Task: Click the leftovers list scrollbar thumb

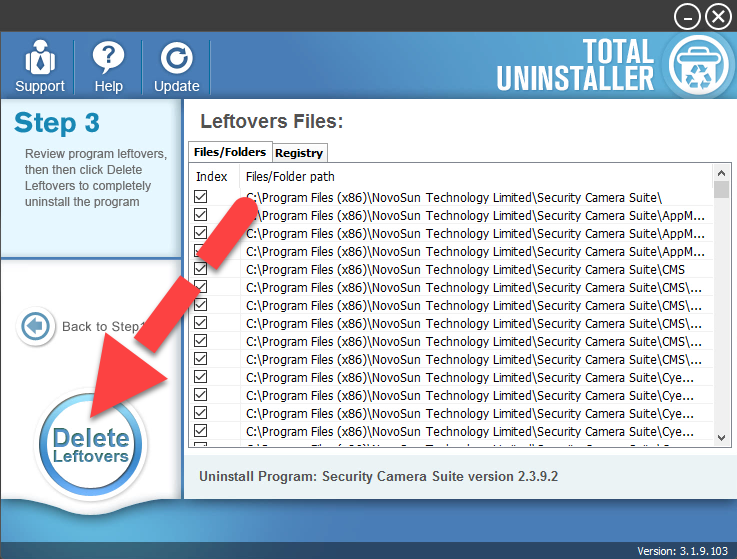Action: 721,189
